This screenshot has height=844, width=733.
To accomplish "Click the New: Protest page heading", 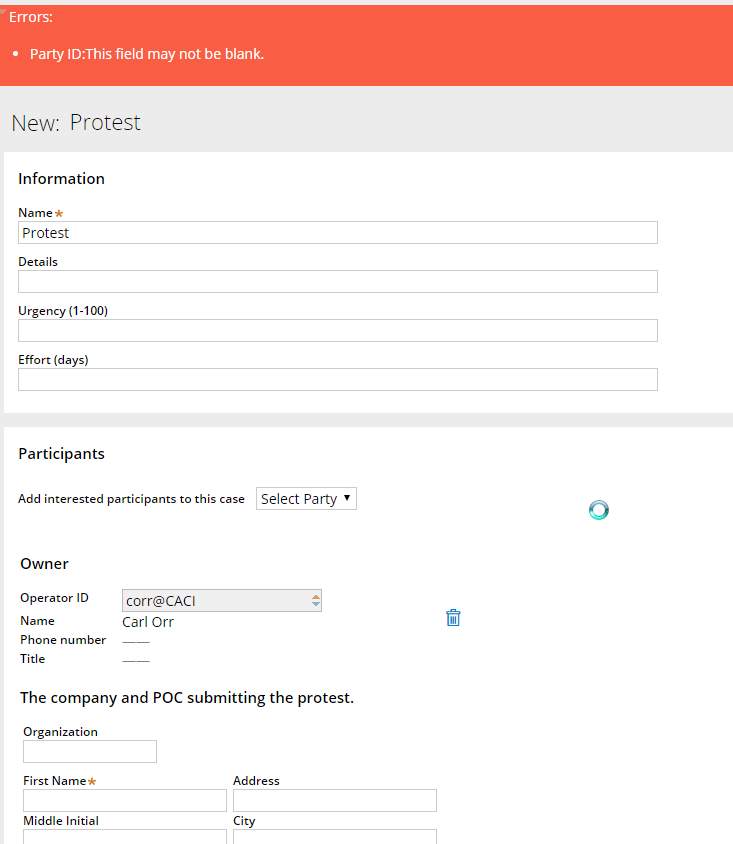I will click(76, 123).
